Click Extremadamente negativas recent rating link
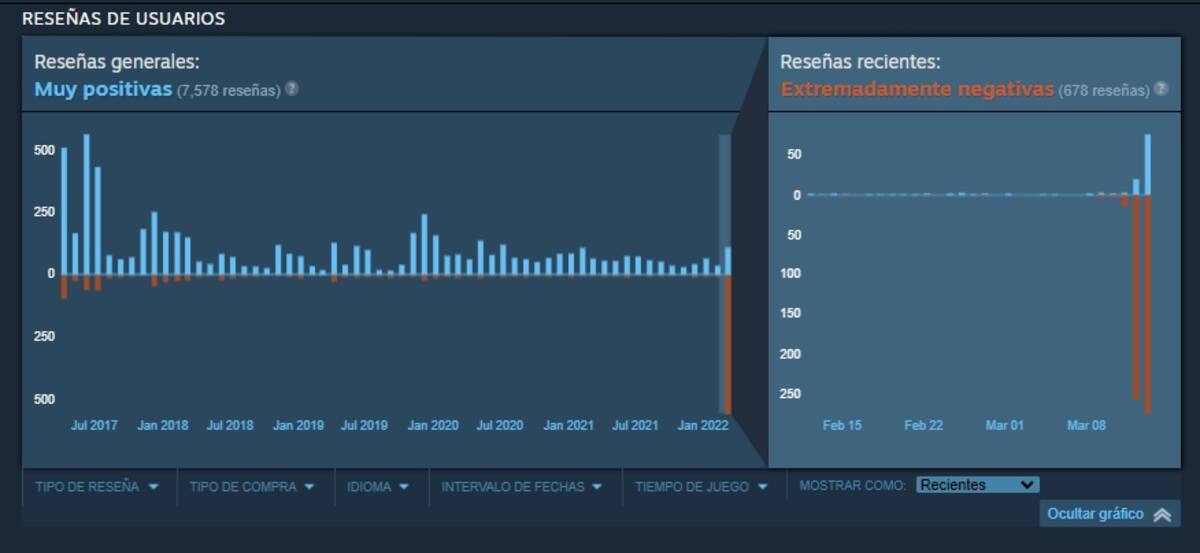 [x=917, y=89]
